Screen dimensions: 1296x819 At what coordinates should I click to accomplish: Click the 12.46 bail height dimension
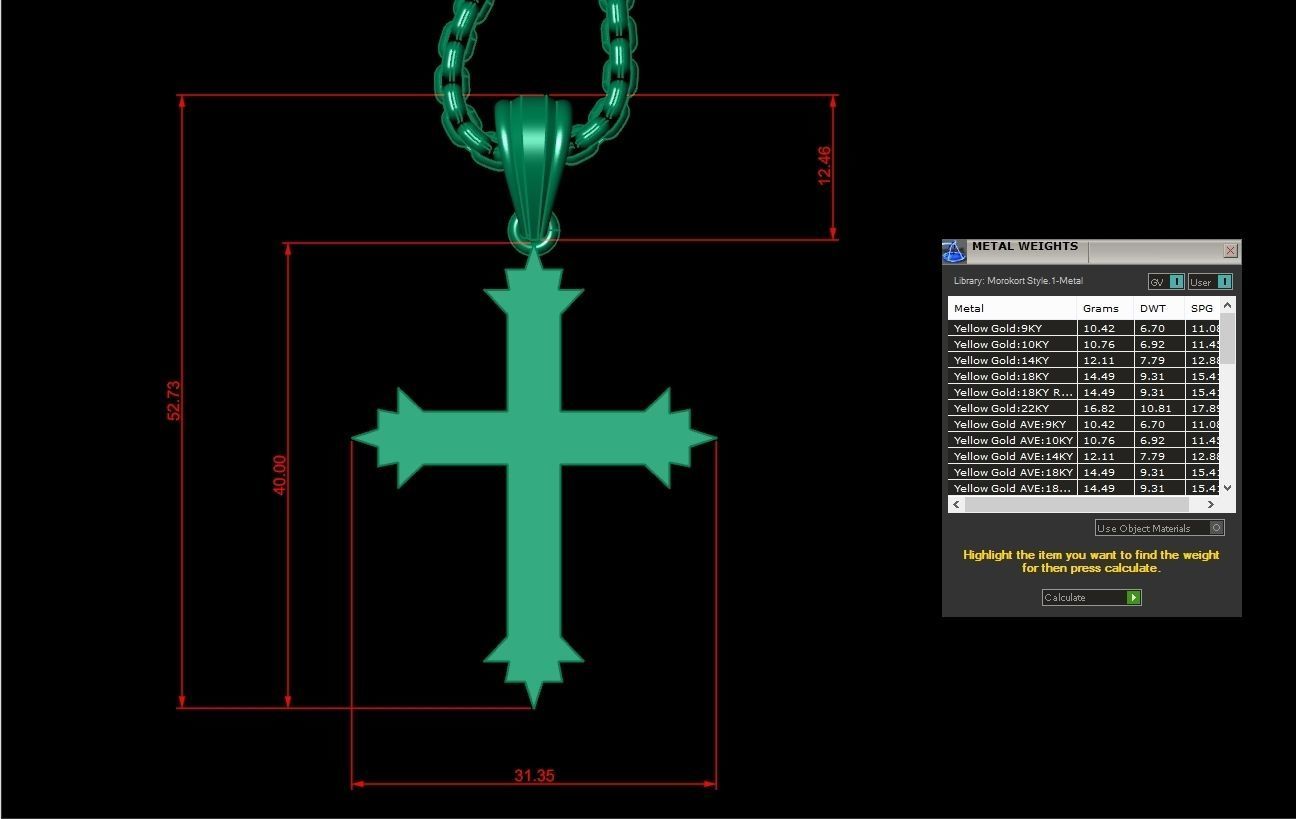point(824,166)
